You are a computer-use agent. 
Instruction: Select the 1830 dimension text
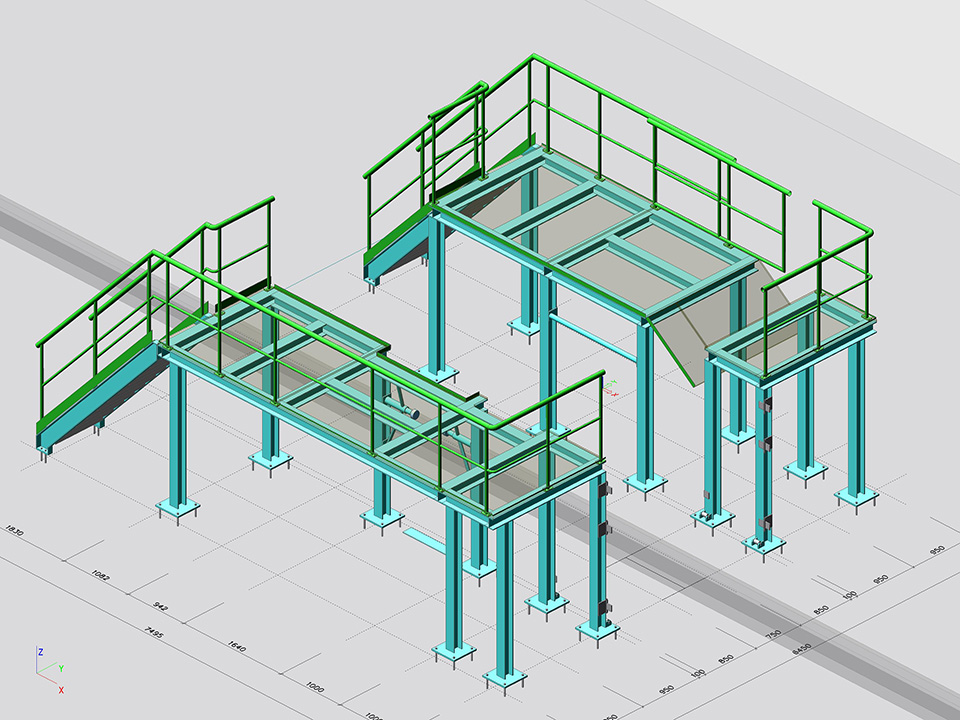[14, 531]
